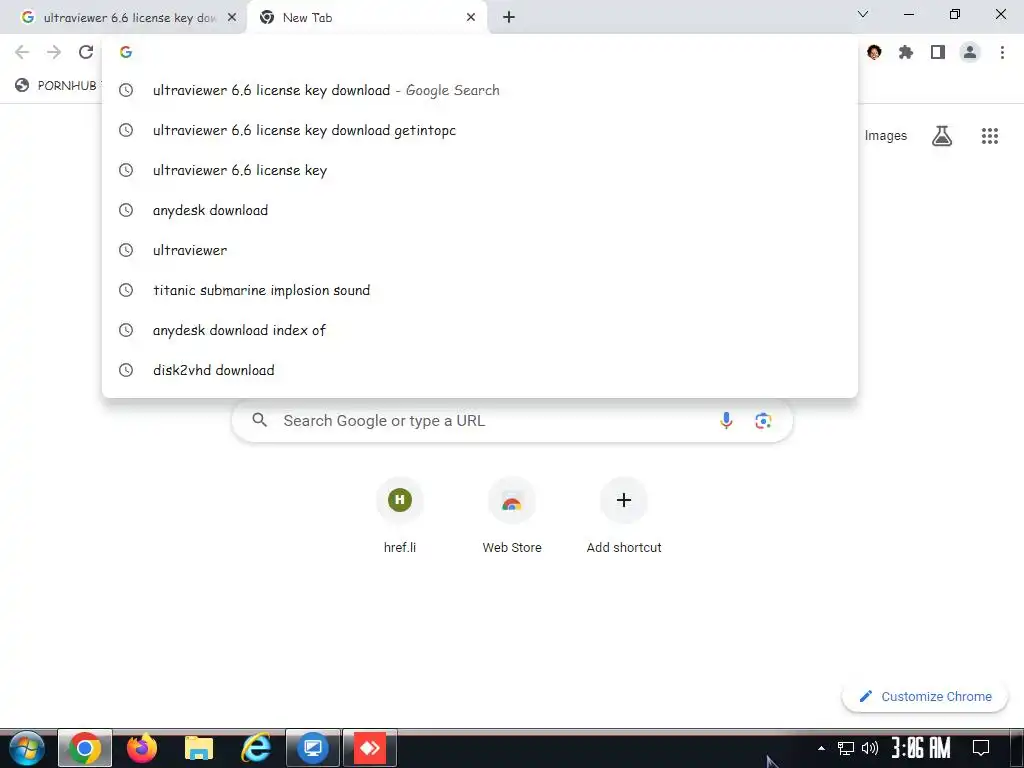Viewport: 1024px width, 768px height.
Task: Select the 'ultraviewer' suggestion
Action: 480,249
